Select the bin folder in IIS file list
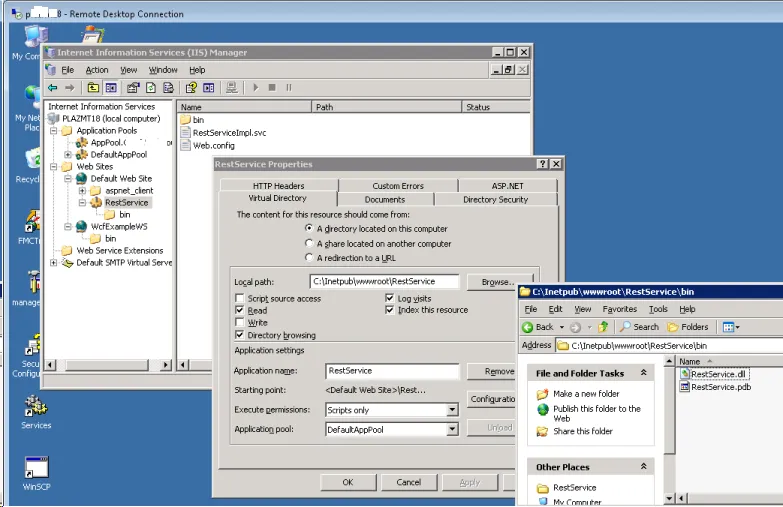783x507 pixels. 192,120
